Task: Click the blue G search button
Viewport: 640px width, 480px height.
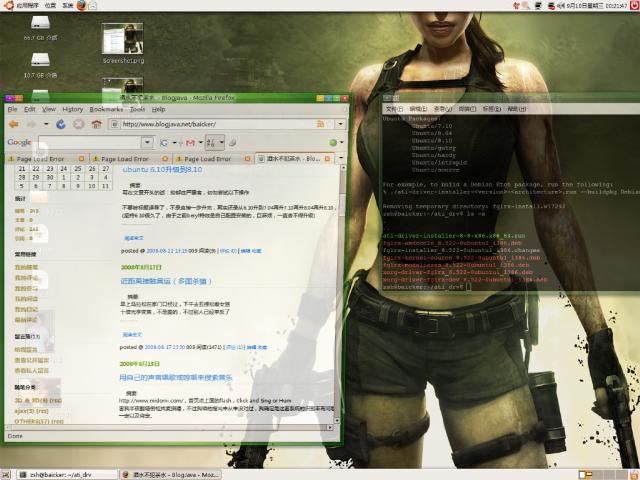Action: pos(164,142)
